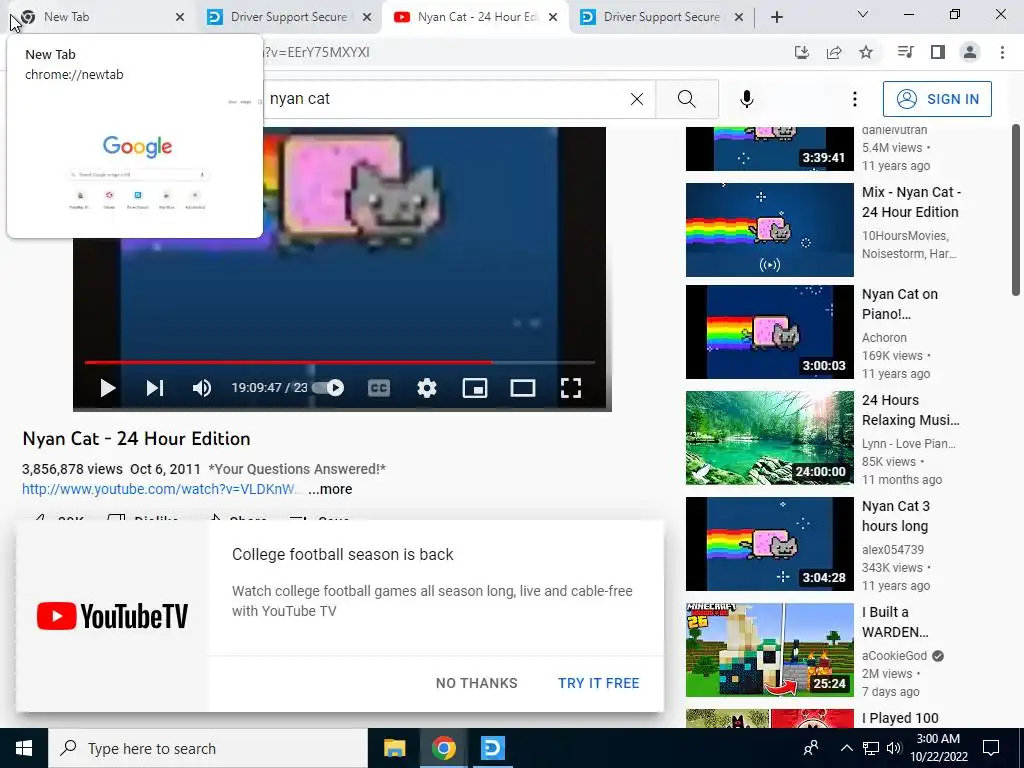Open File Explorer from taskbar
The width and height of the screenshot is (1024, 768).
394,748
